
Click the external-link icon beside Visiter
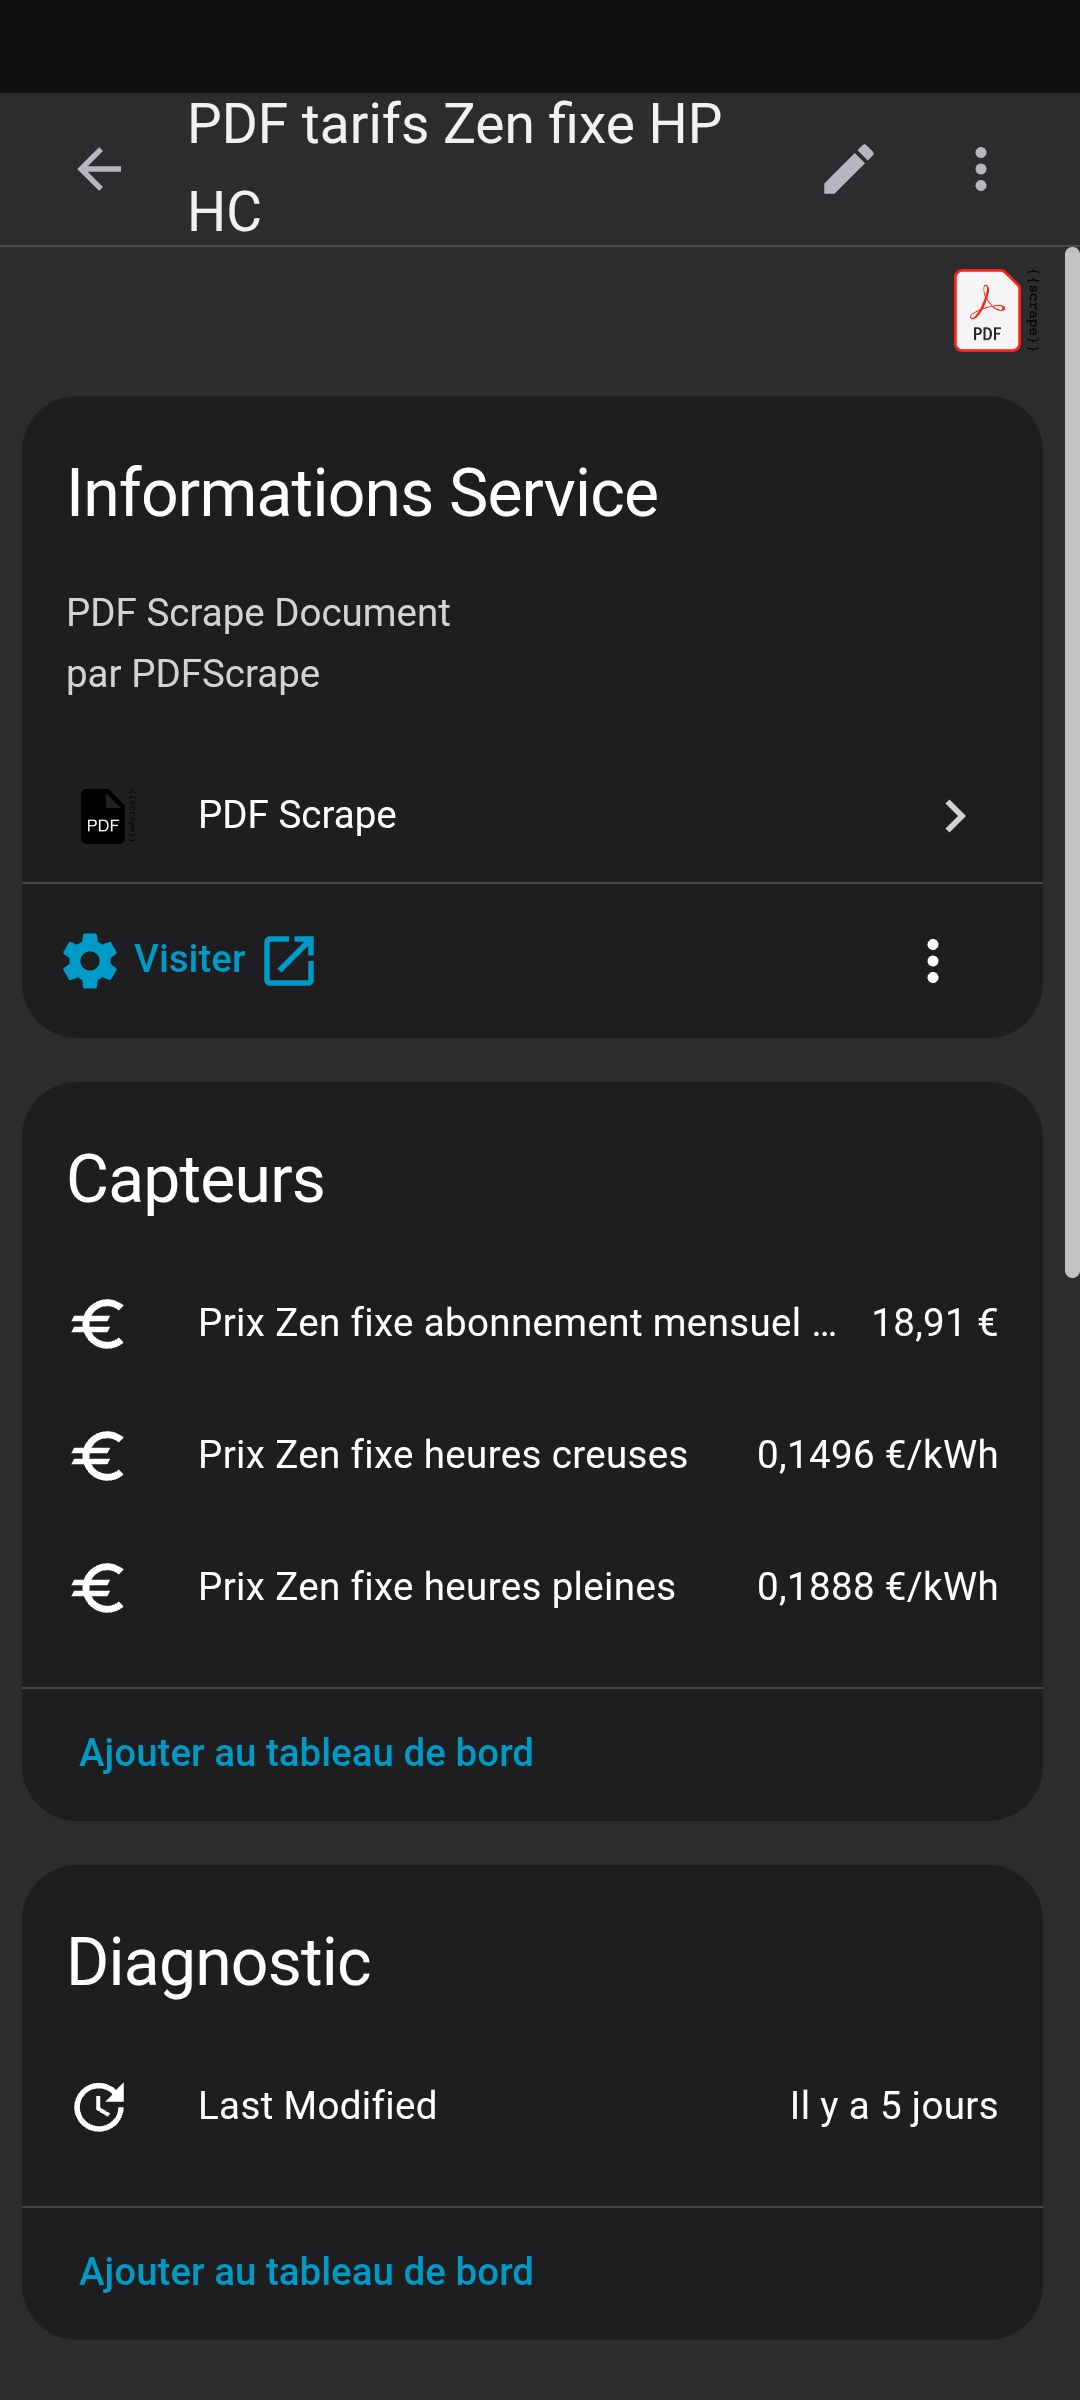(289, 961)
